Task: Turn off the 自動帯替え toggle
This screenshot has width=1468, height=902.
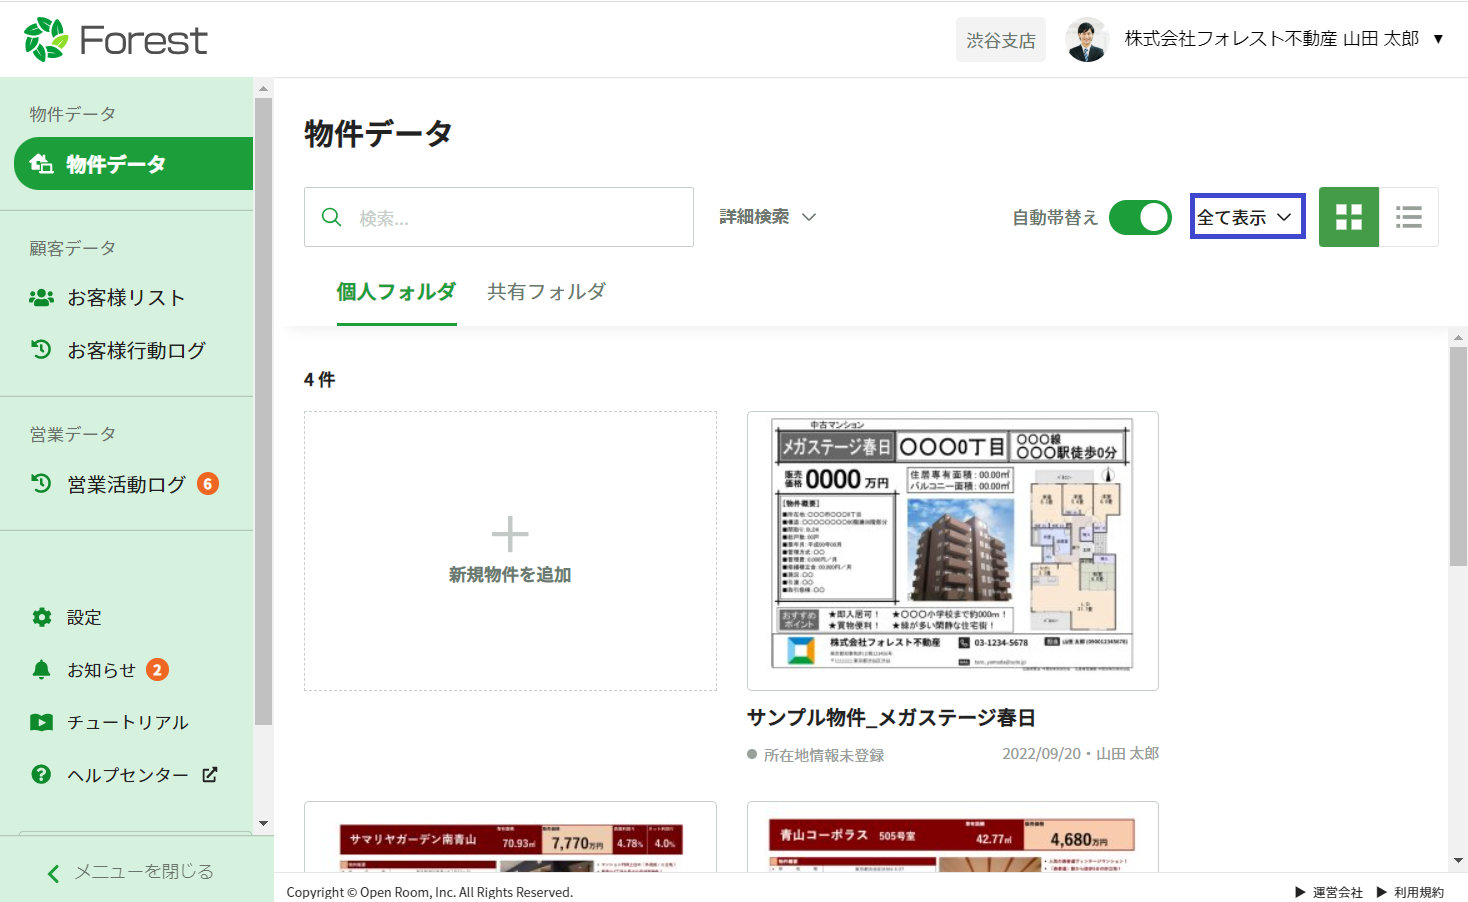Action: click(x=1140, y=217)
